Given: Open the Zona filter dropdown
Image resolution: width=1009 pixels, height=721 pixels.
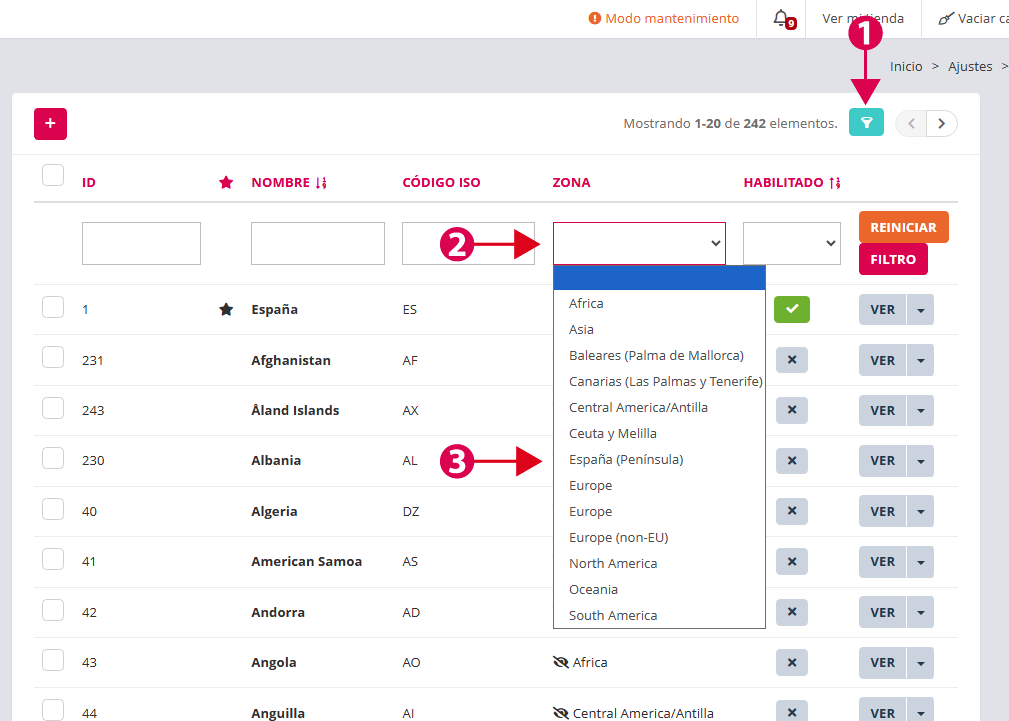Looking at the screenshot, I should tap(639, 243).
